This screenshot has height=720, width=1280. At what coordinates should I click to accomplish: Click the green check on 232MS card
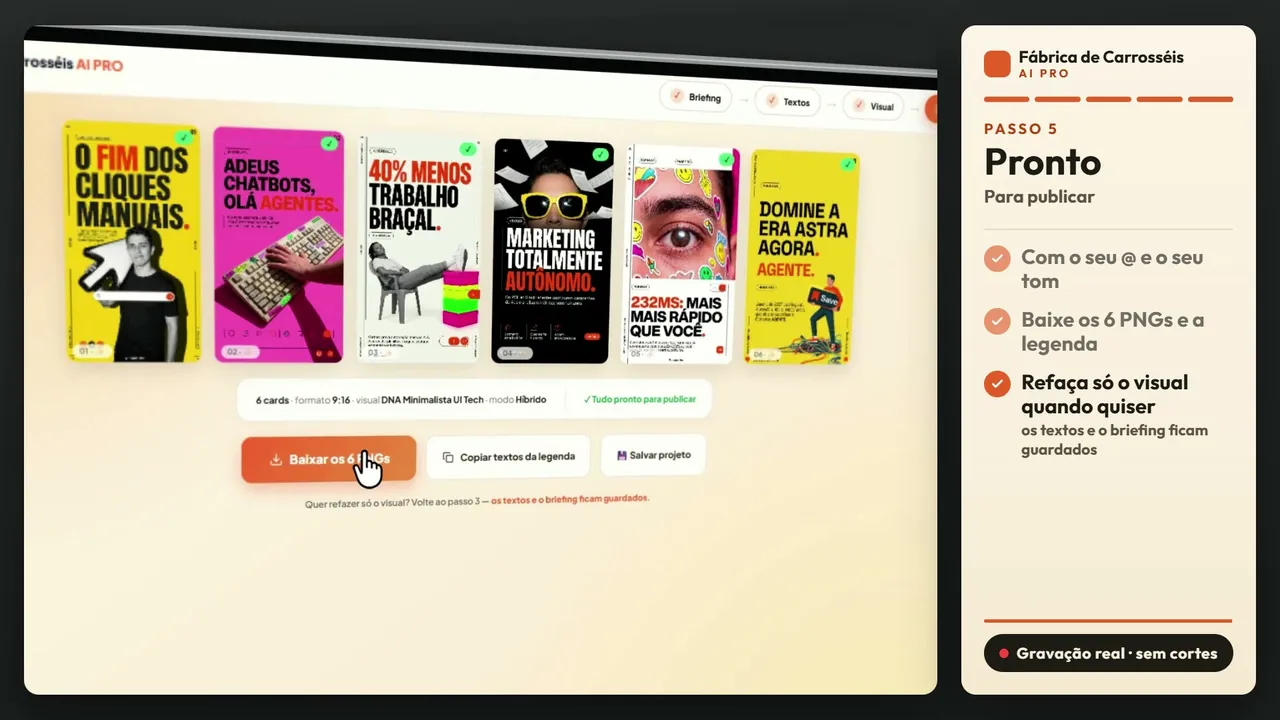click(726, 159)
